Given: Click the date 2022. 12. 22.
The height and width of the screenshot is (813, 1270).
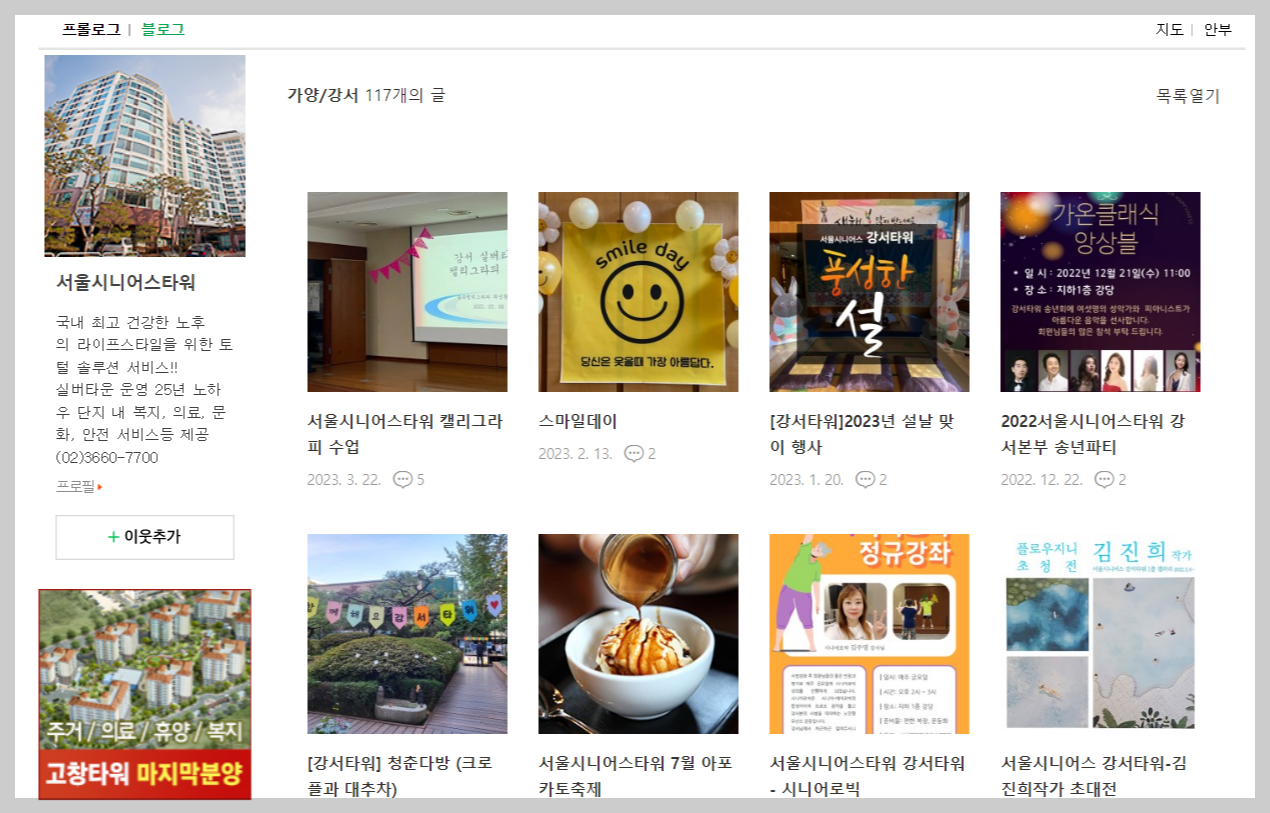Looking at the screenshot, I should coord(1041,480).
